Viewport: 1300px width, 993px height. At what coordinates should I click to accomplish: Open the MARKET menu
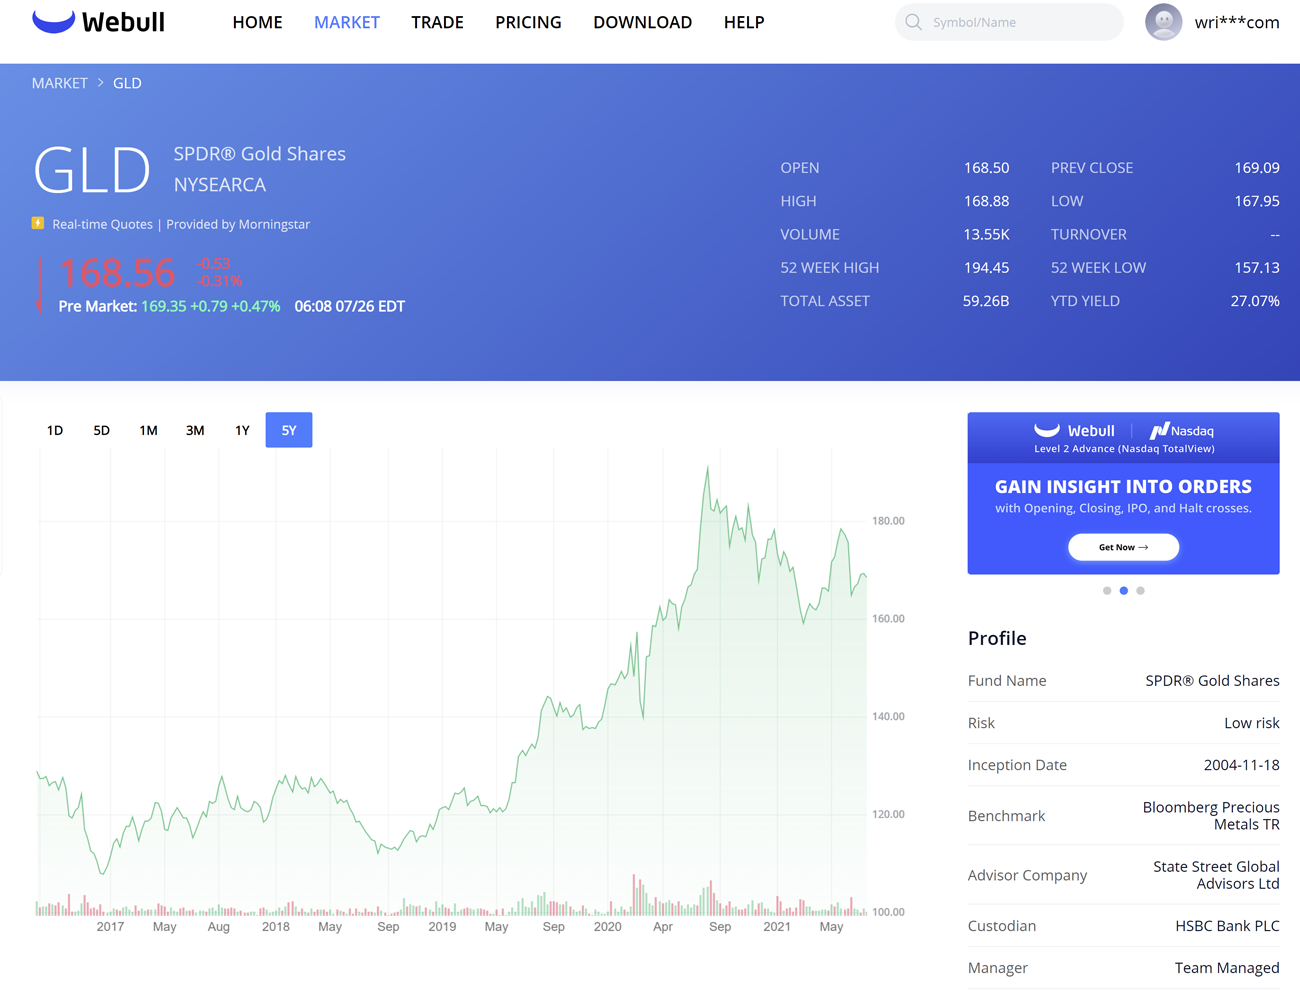(347, 22)
